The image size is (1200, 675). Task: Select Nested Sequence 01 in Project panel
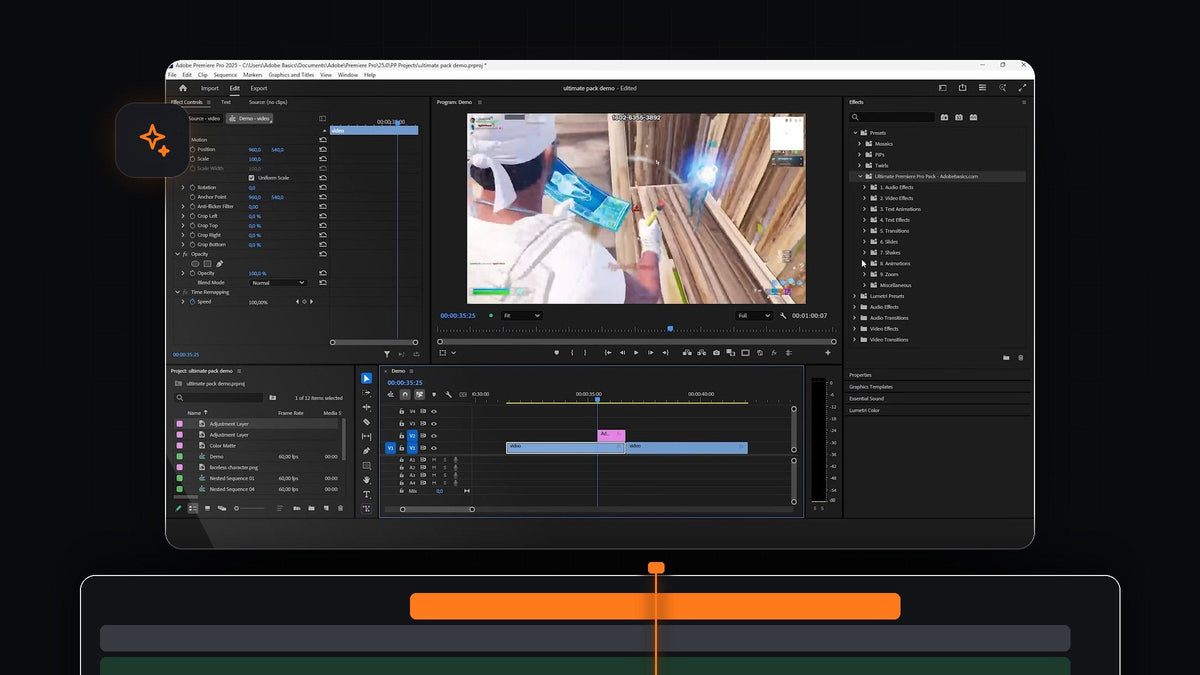click(x=232, y=478)
